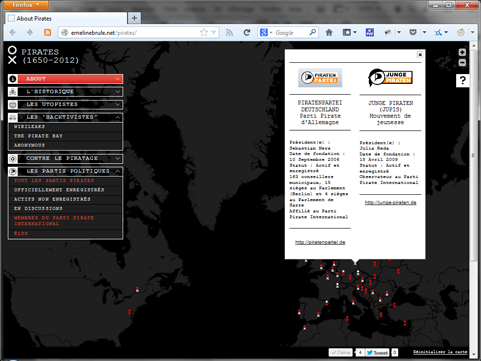Viewport: 481px width, 361px height.
Task: Reload the page with refresh icon
Action: [247, 32]
